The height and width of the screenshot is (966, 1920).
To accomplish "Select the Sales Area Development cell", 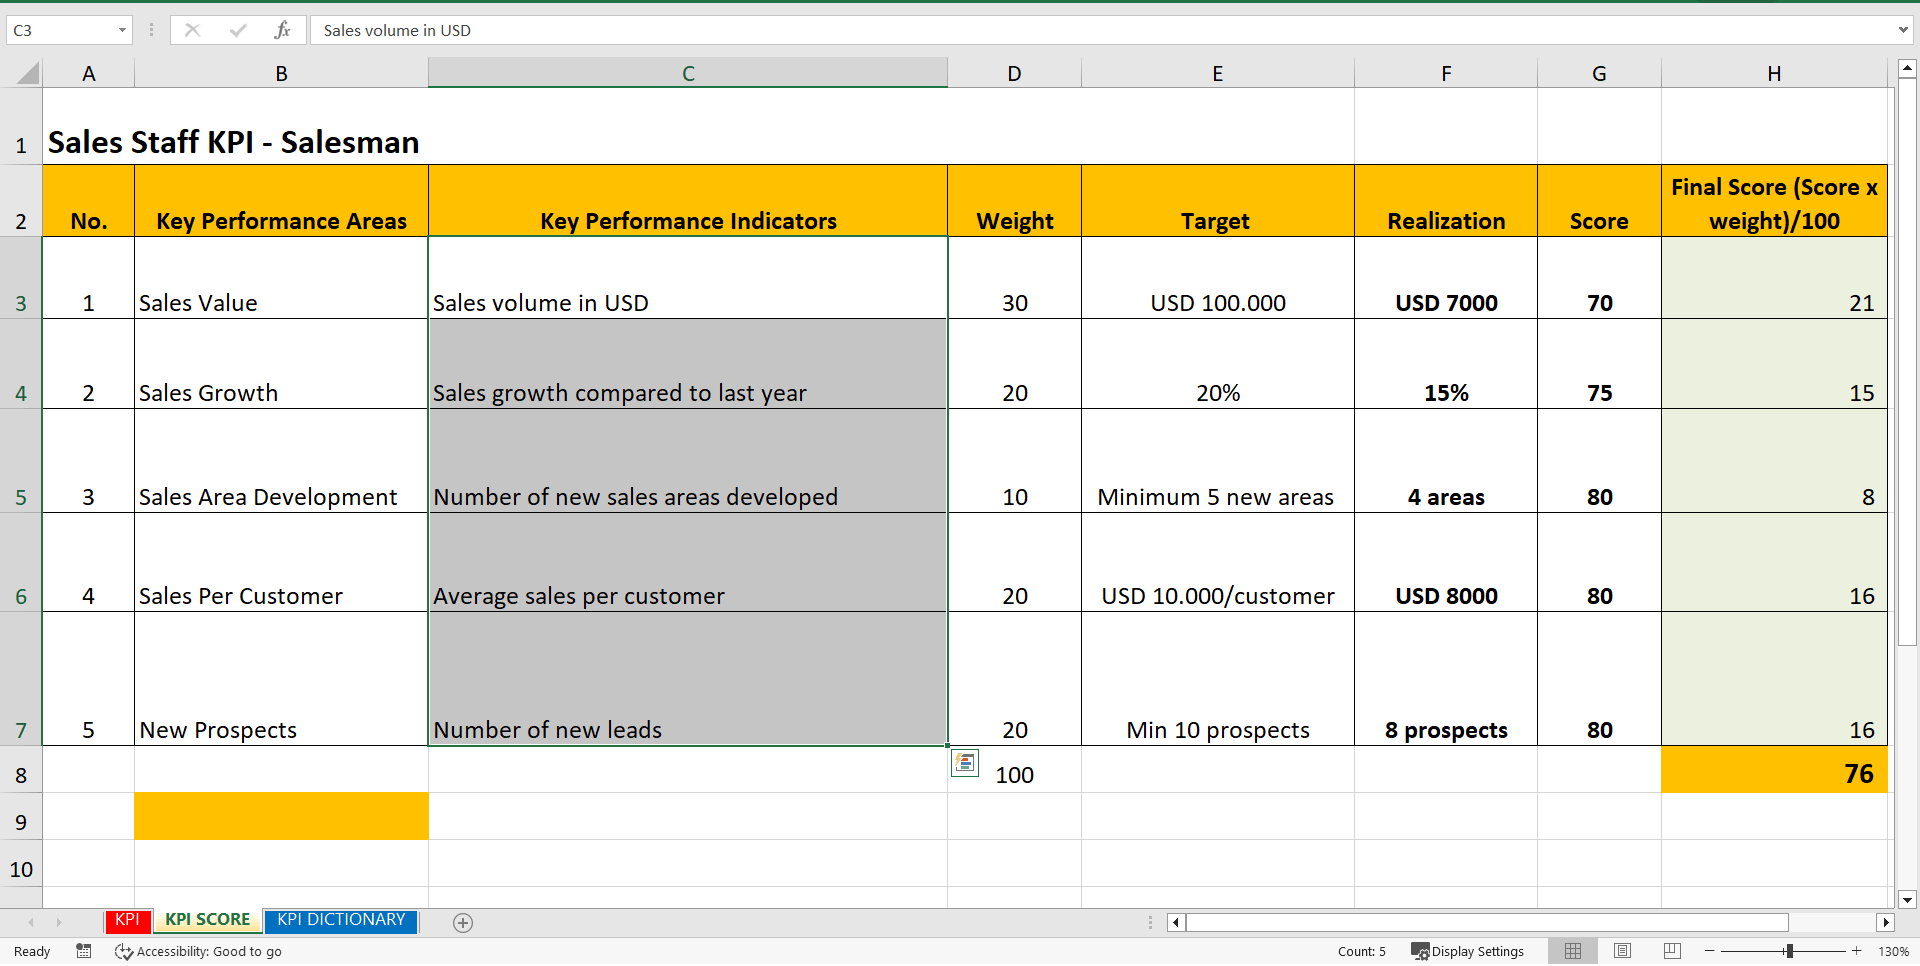I will (x=281, y=461).
